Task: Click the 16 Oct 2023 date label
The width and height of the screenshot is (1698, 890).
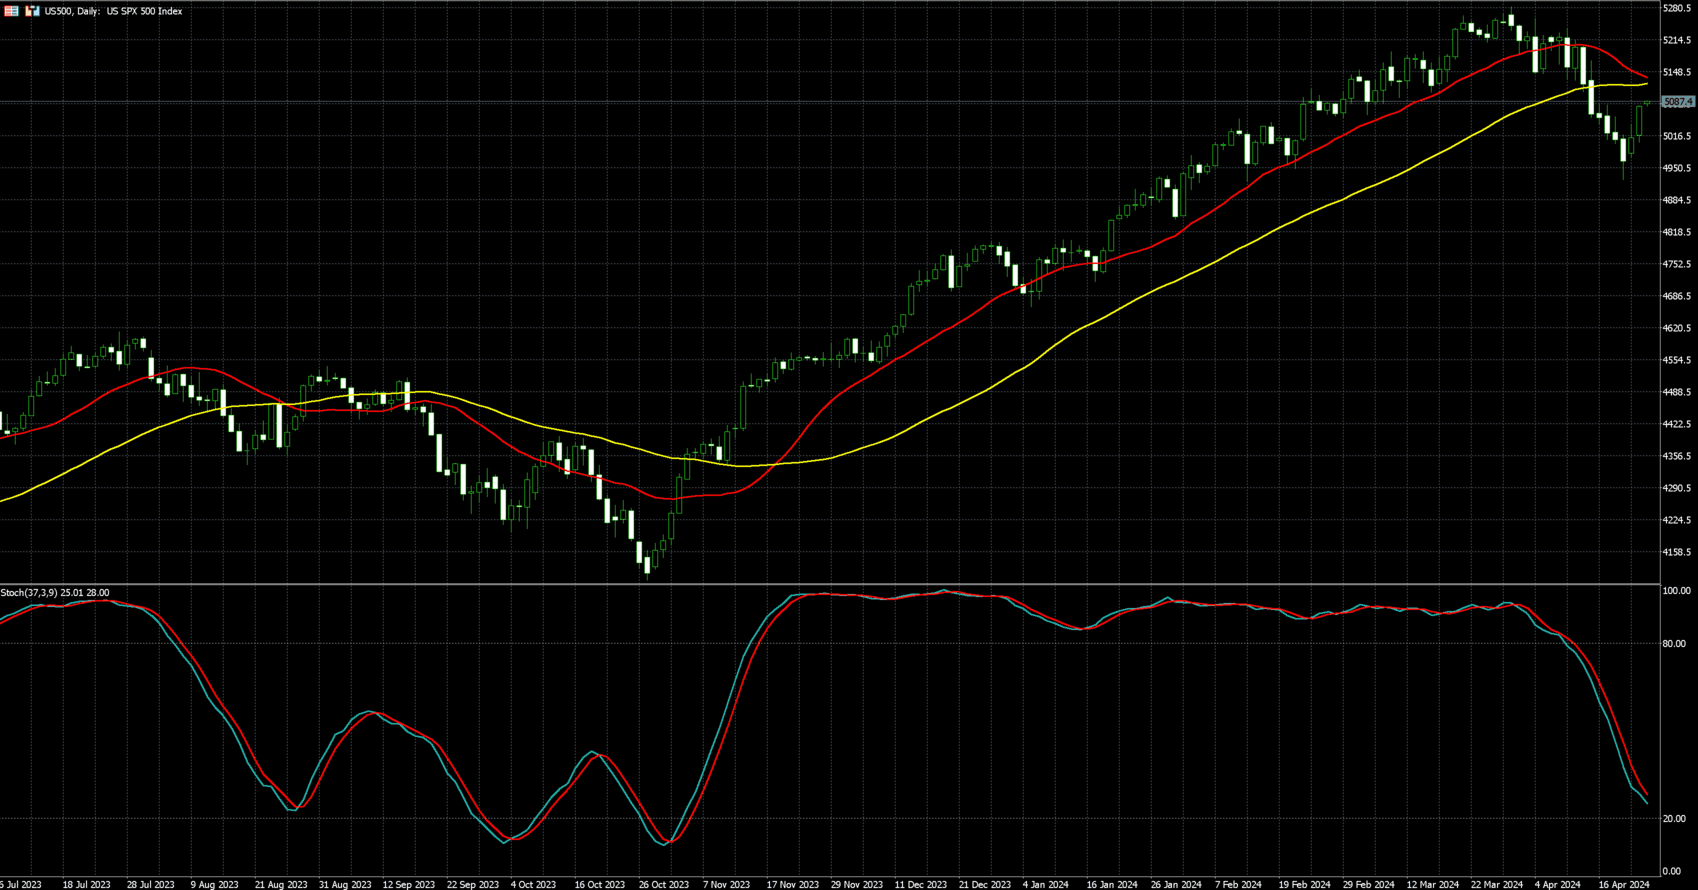Action: point(599,884)
